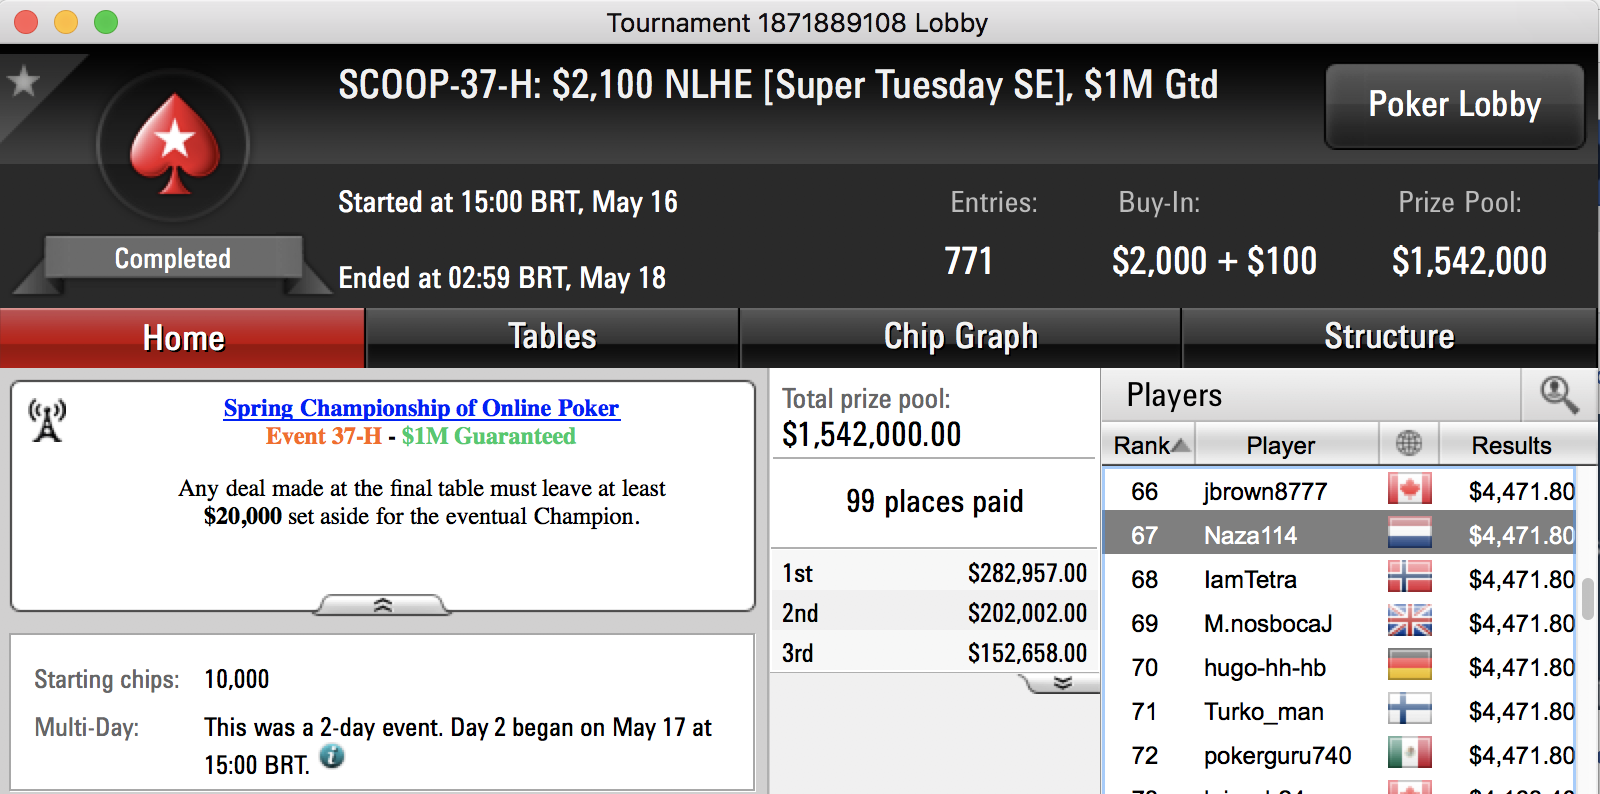Click the German flag beside hugo-hh-hb
The height and width of the screenshot is (794, 1600).
[1409, 666]
